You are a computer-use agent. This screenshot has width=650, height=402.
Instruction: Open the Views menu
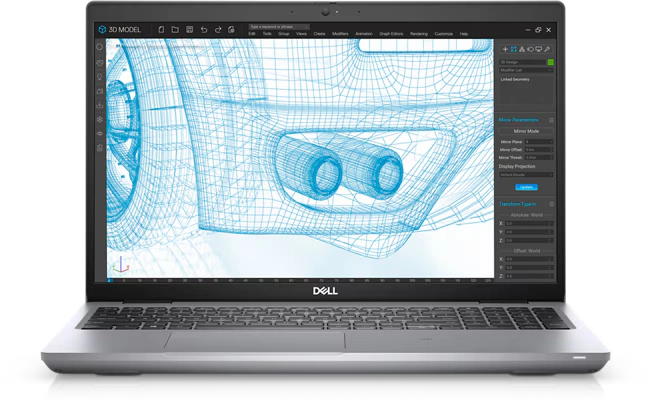tap(301, 34)
